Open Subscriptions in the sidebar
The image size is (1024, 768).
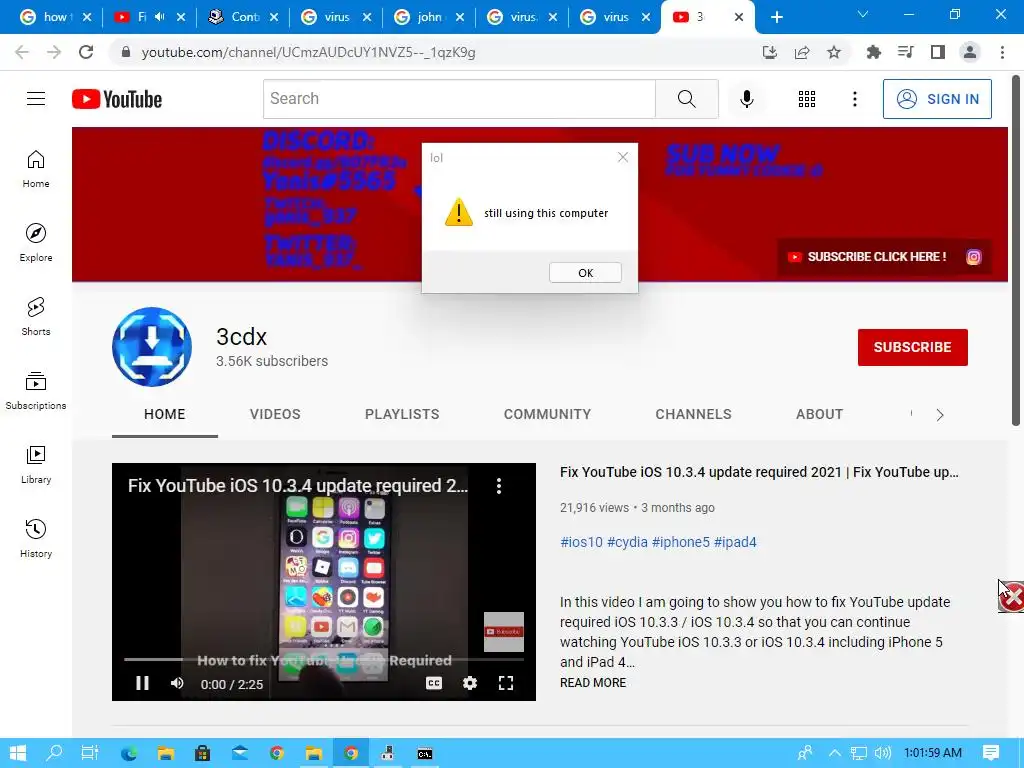36,391
